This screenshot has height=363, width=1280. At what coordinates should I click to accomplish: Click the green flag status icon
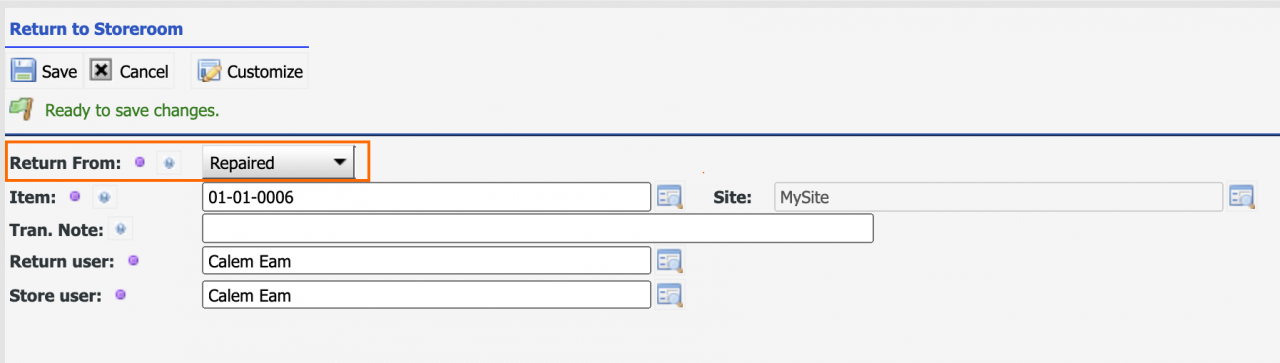tap(22, 108)
